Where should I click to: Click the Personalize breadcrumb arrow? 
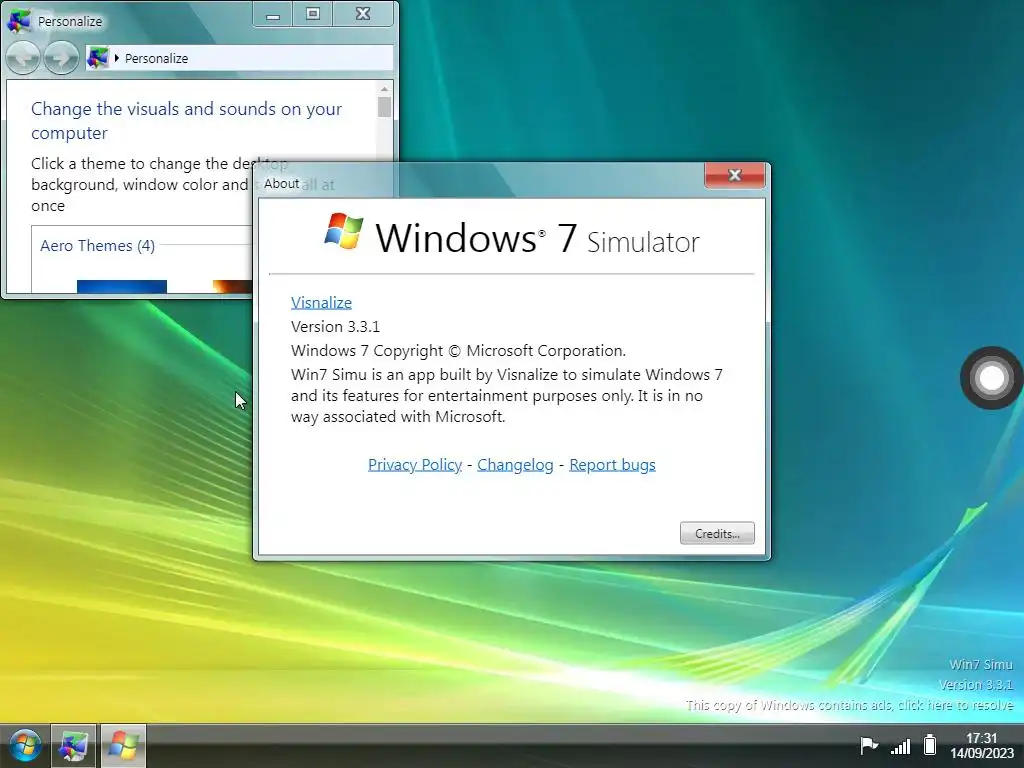[117, 58]
